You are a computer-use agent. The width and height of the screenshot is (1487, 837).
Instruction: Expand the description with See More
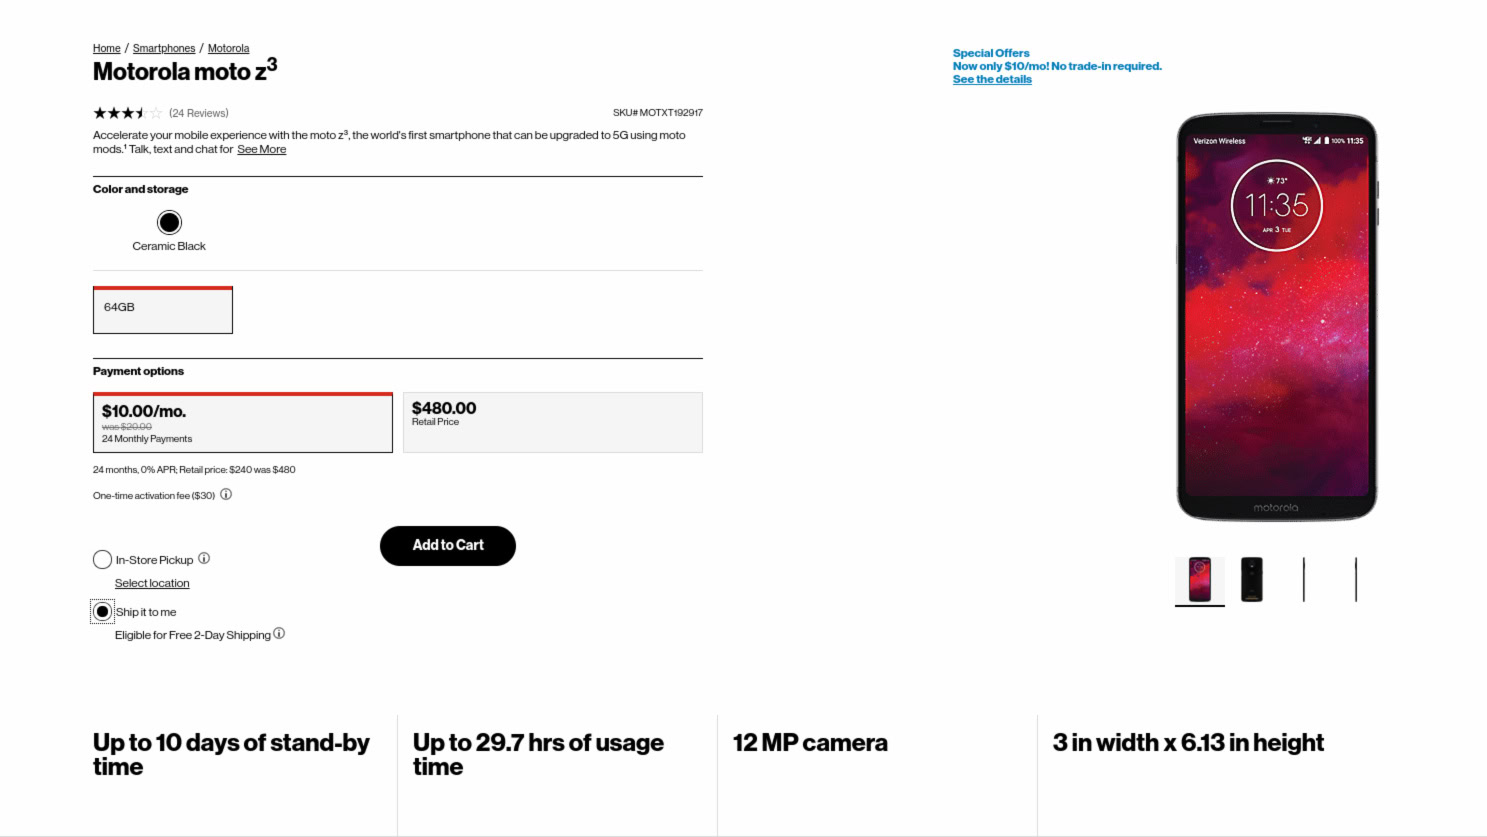click(x=261, y=149)
